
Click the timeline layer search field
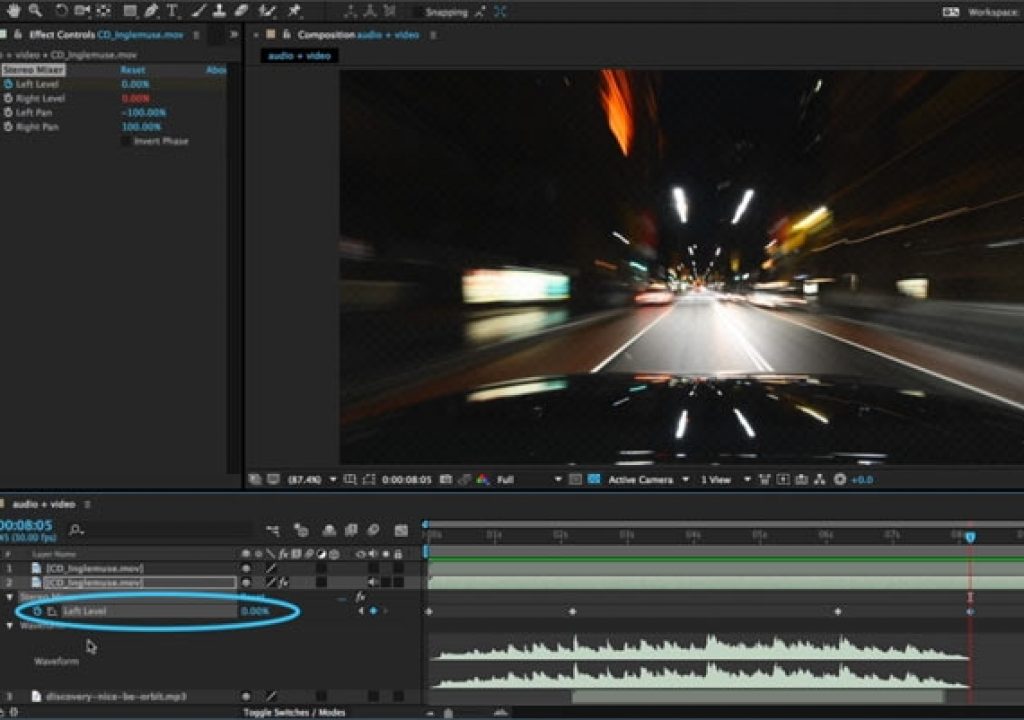(x=160, y=530)
